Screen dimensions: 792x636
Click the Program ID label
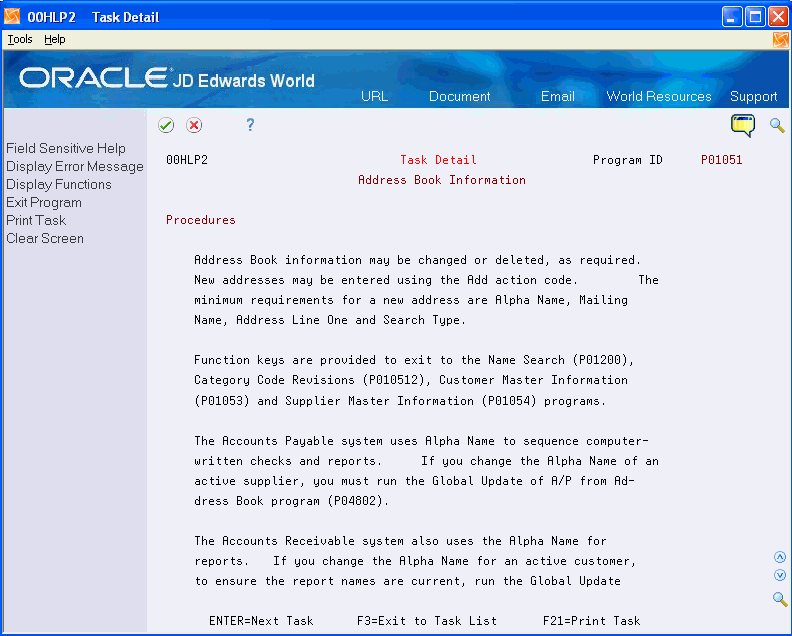627,160
